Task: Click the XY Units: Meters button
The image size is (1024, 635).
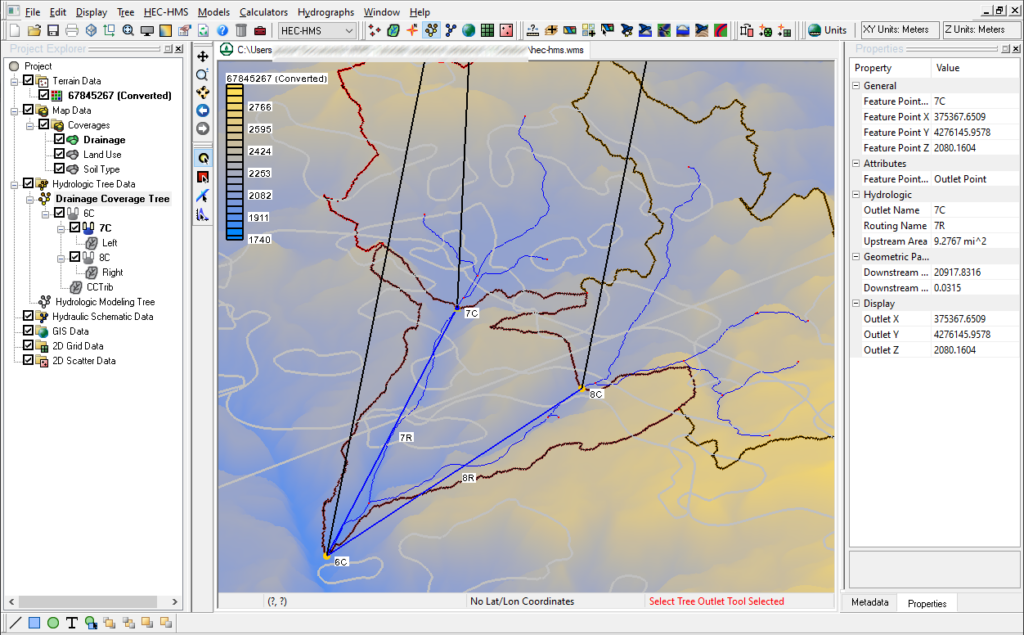Action: click(x=899, y=30)
